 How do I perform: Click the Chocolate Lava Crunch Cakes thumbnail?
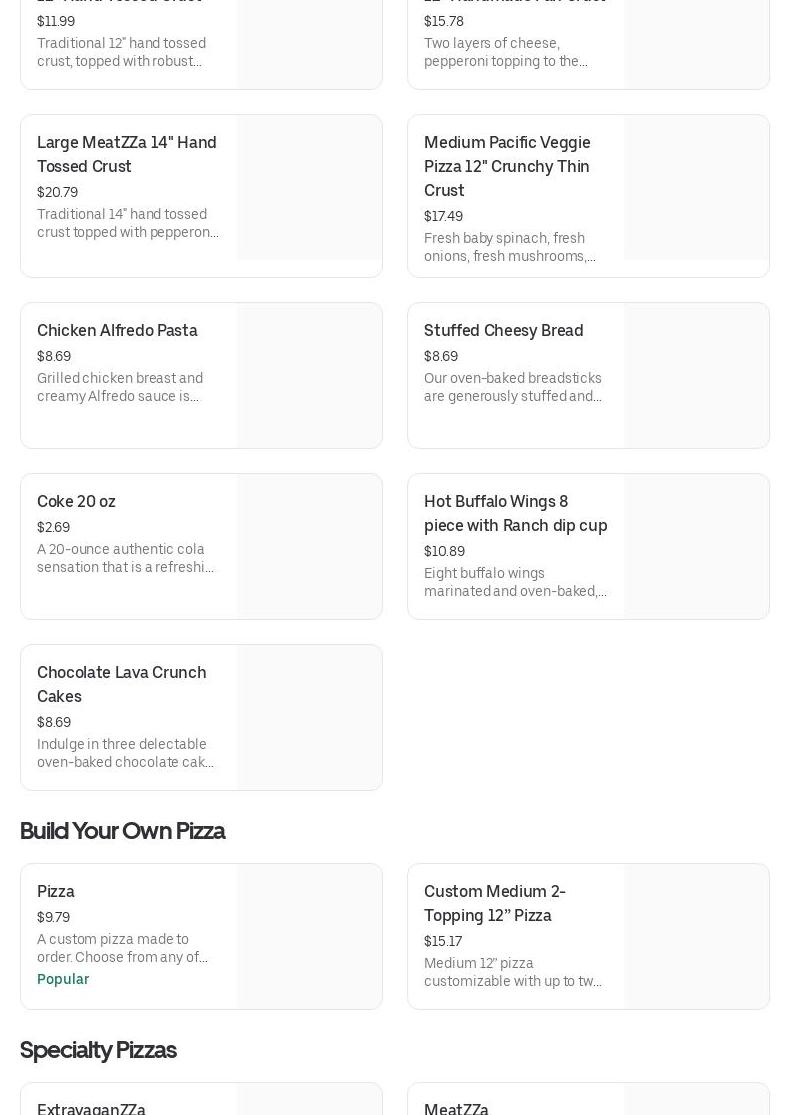point(309,718)
